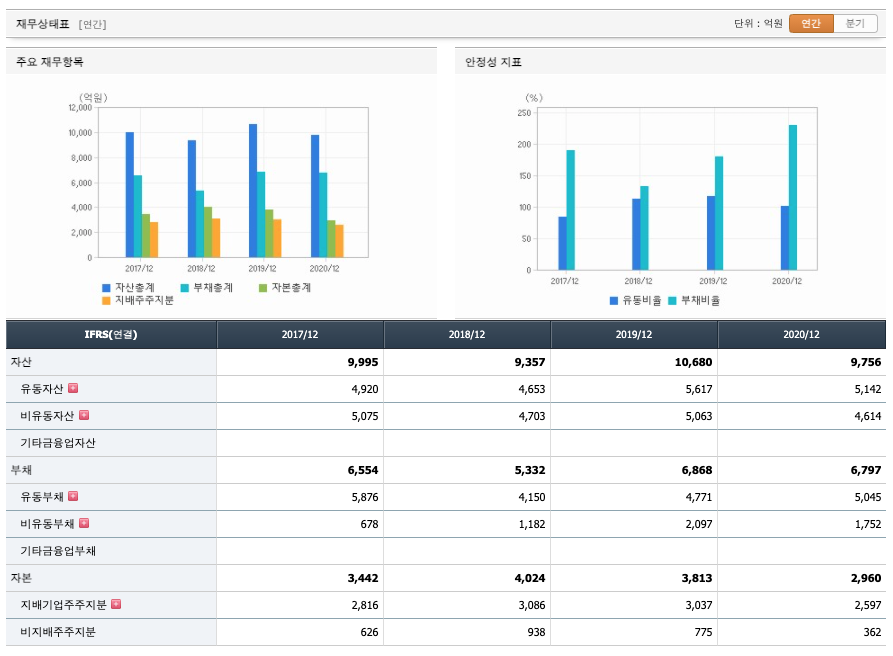Viewport: 893px width, 656px height.
Task: Select the 재무상태표 section title
Action: (43, 24)
